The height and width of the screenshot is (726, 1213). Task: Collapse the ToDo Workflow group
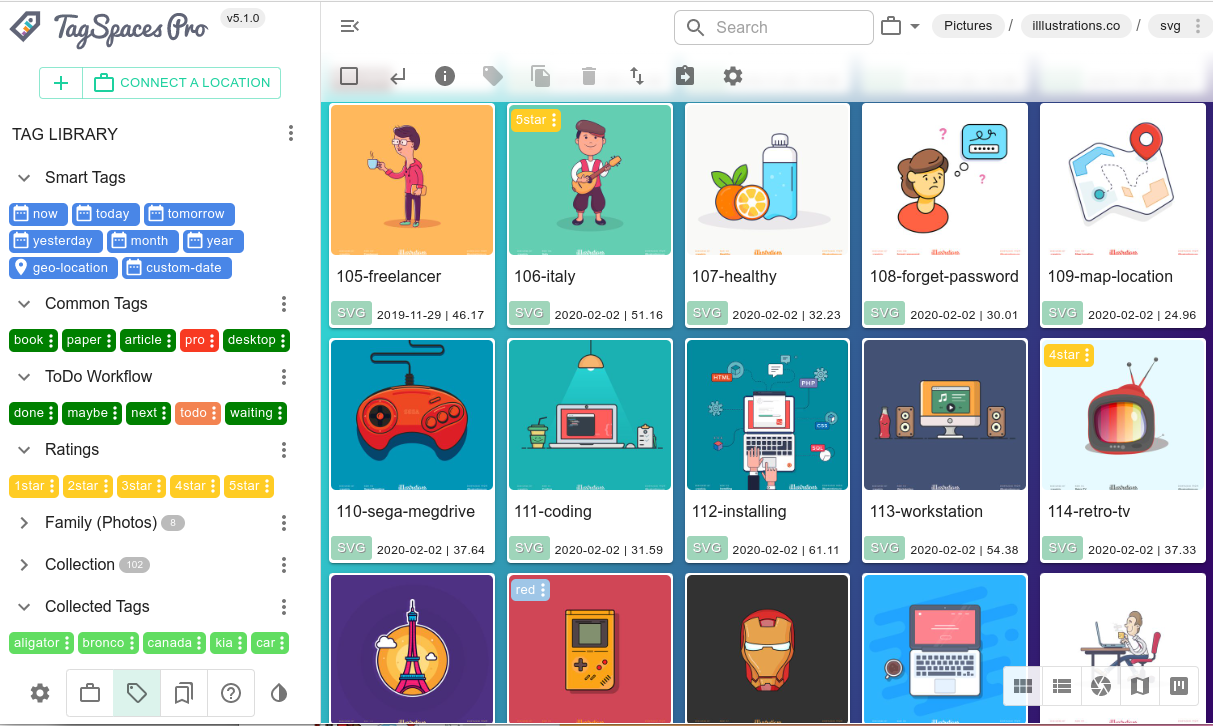[x=24, y=377]
